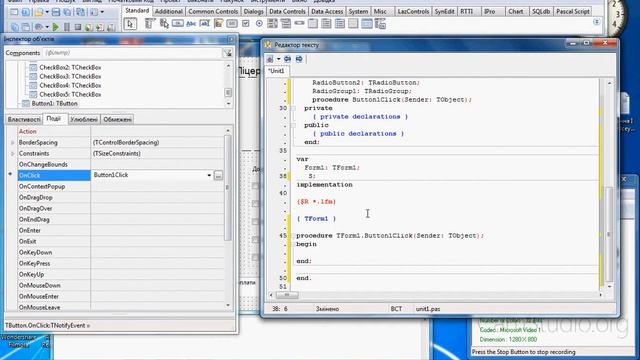
Task: Click the Save file toolbar icon
Action: coord(56,12)
